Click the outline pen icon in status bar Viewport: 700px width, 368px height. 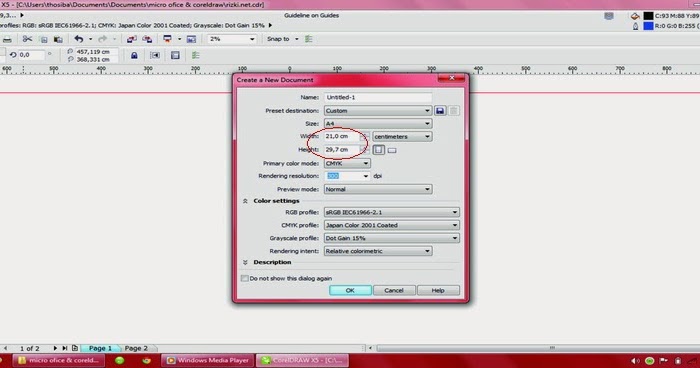(635, 26)
